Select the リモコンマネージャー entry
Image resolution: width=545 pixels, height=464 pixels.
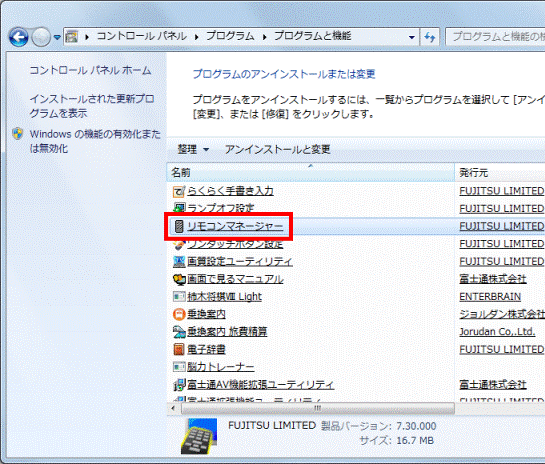coord(235,226)
